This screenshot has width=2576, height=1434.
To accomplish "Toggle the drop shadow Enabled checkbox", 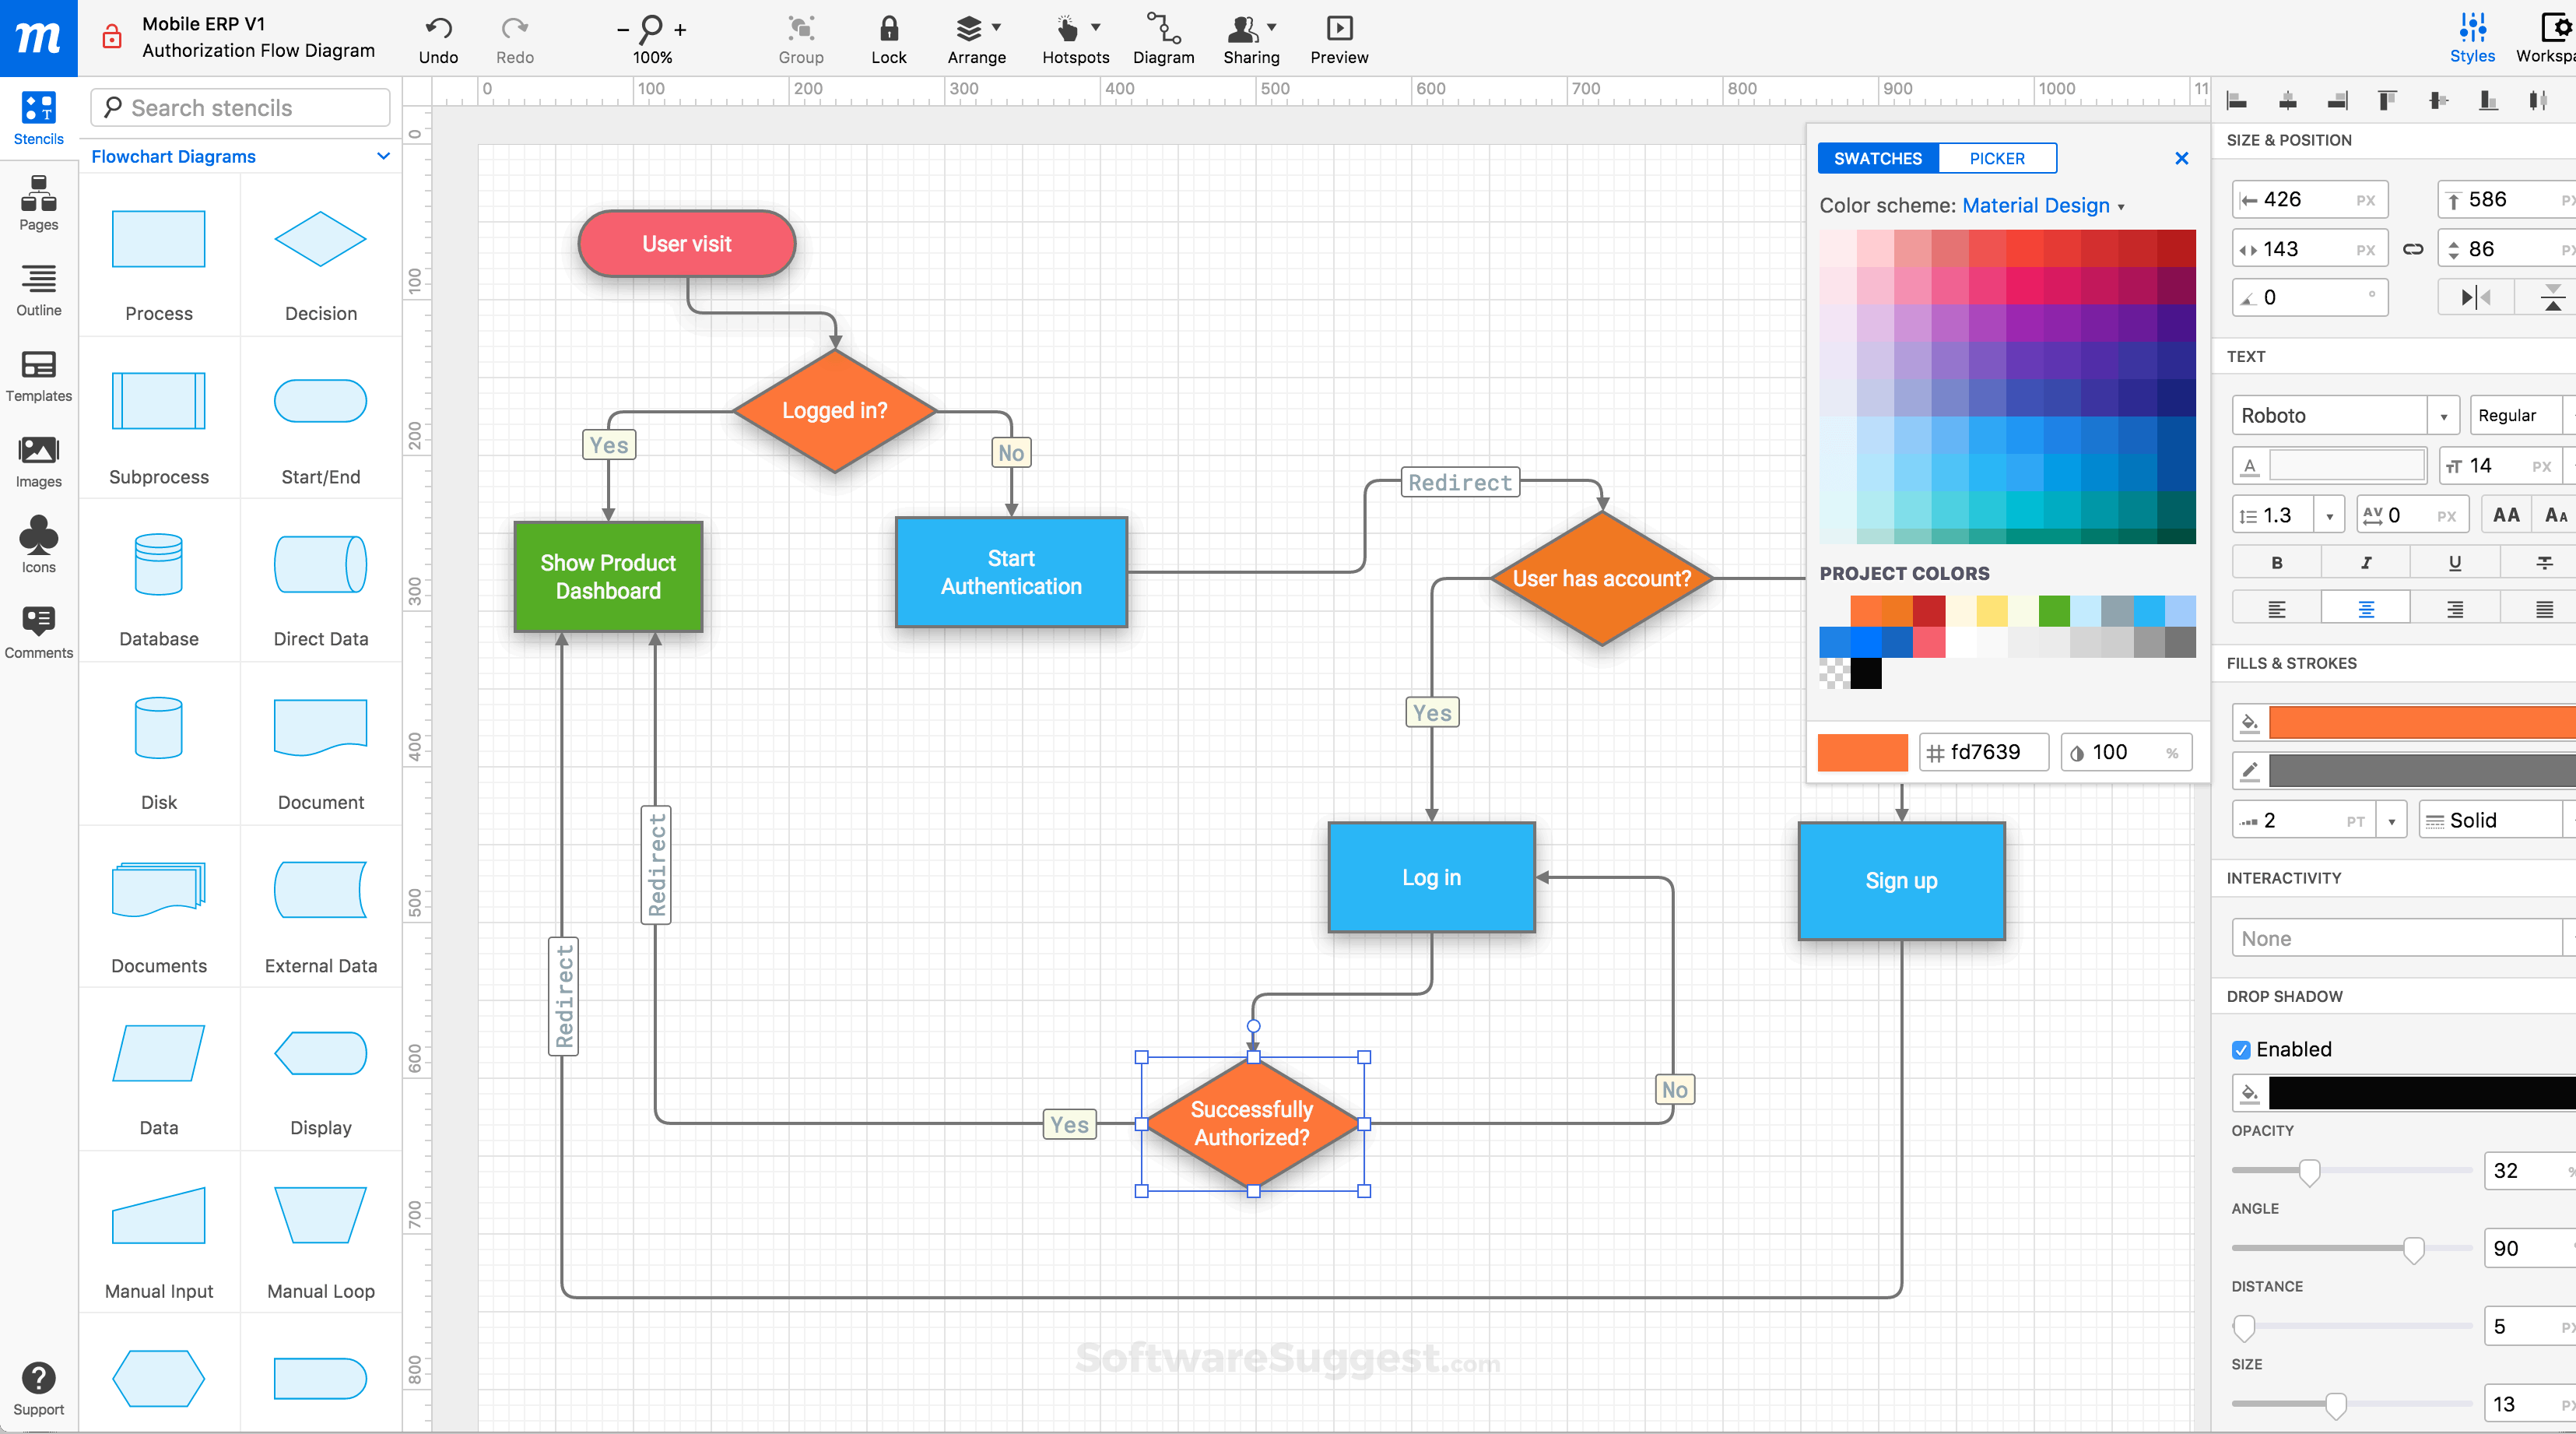I will pos(2241,1050).
